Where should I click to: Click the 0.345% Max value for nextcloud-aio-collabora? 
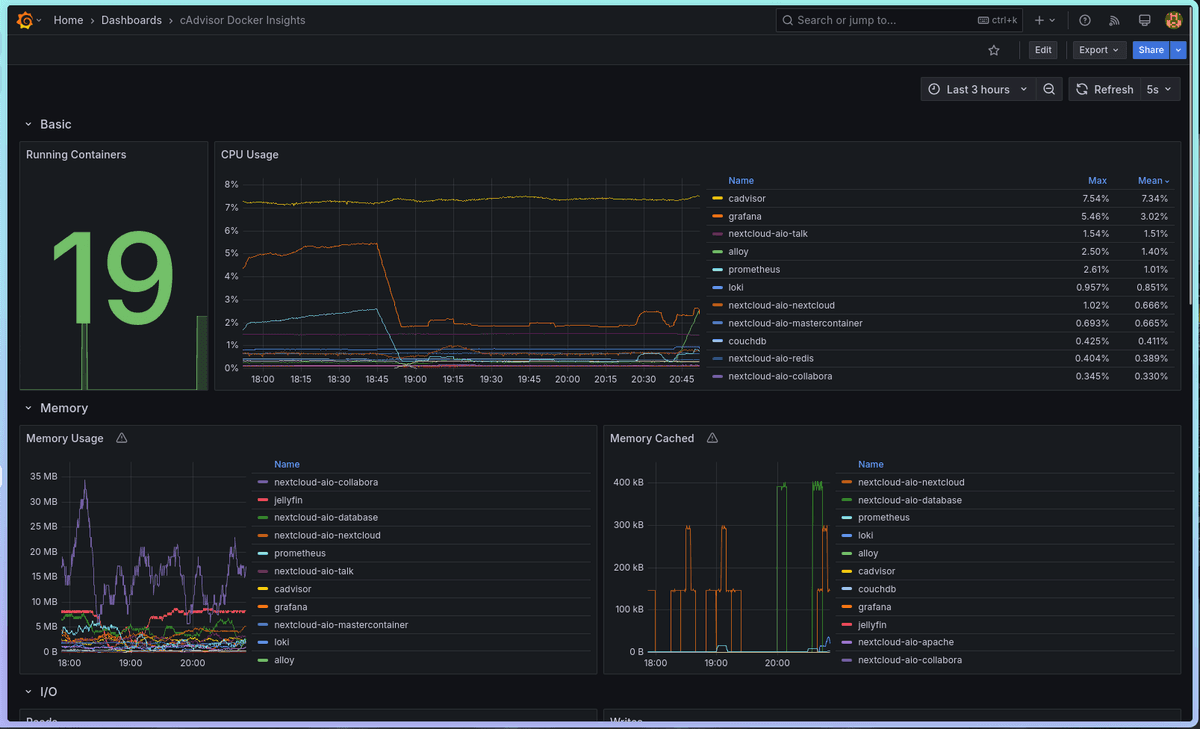(x=1092, y=376)
